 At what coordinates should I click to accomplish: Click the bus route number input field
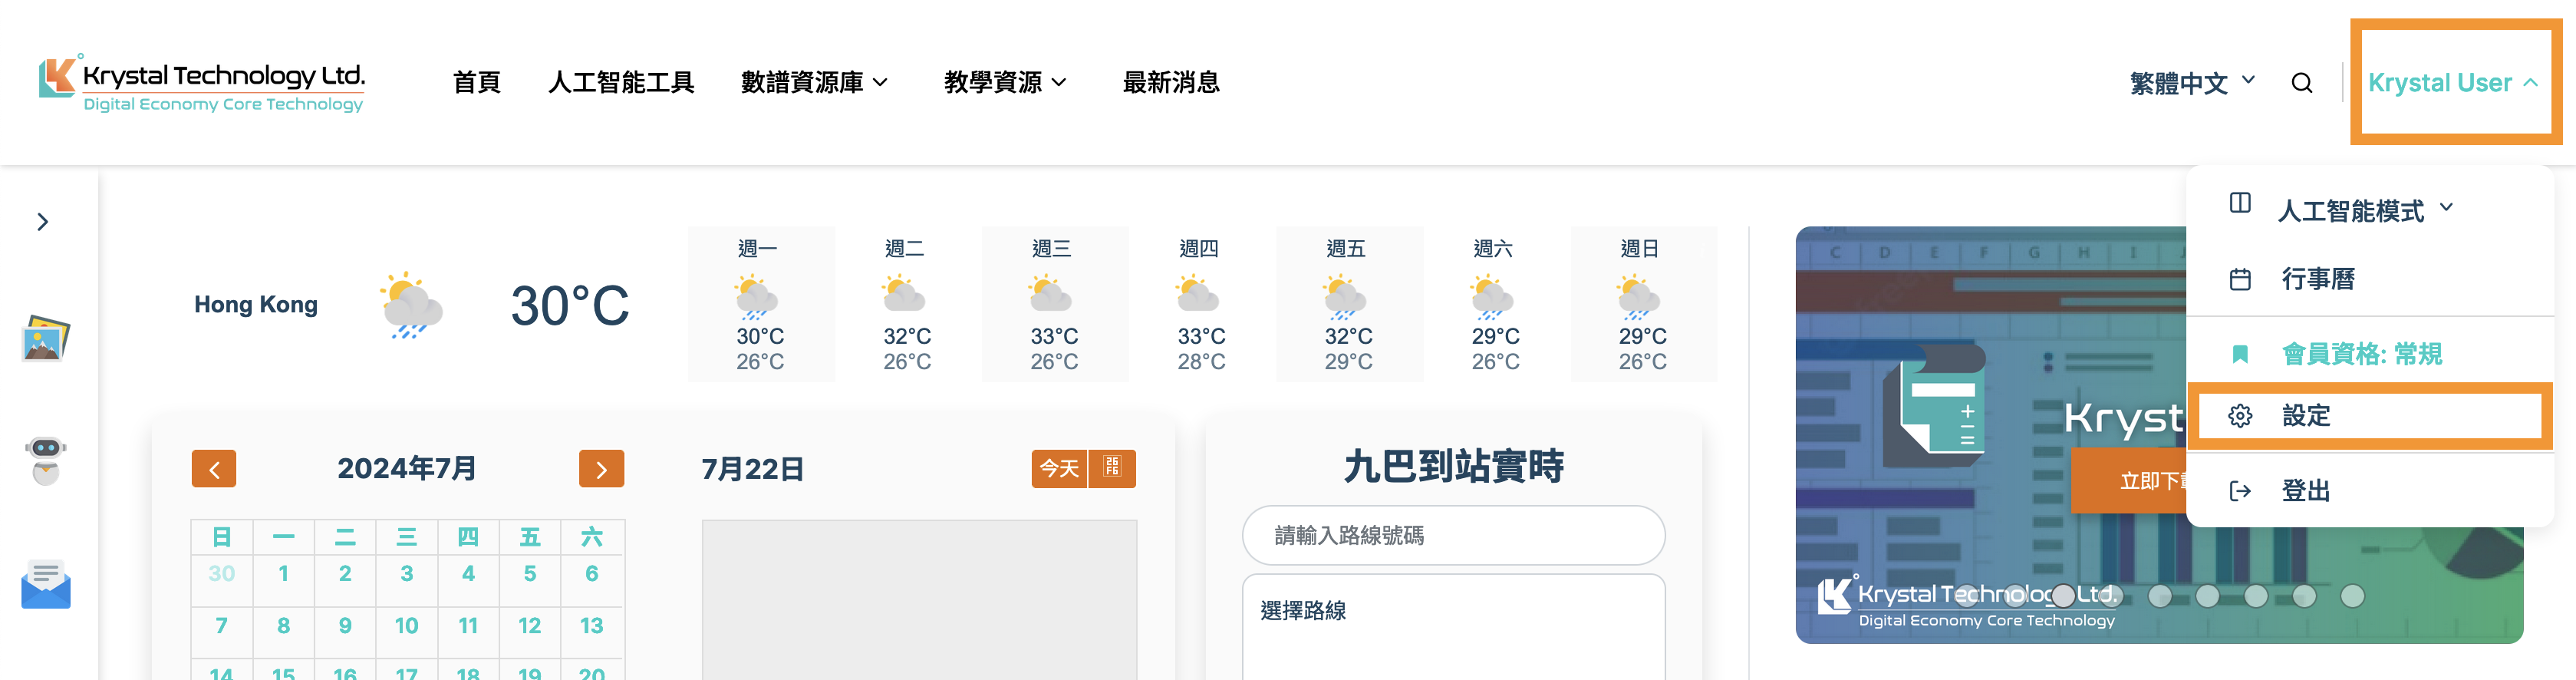pyautogui.click(x=1452, y=536)
